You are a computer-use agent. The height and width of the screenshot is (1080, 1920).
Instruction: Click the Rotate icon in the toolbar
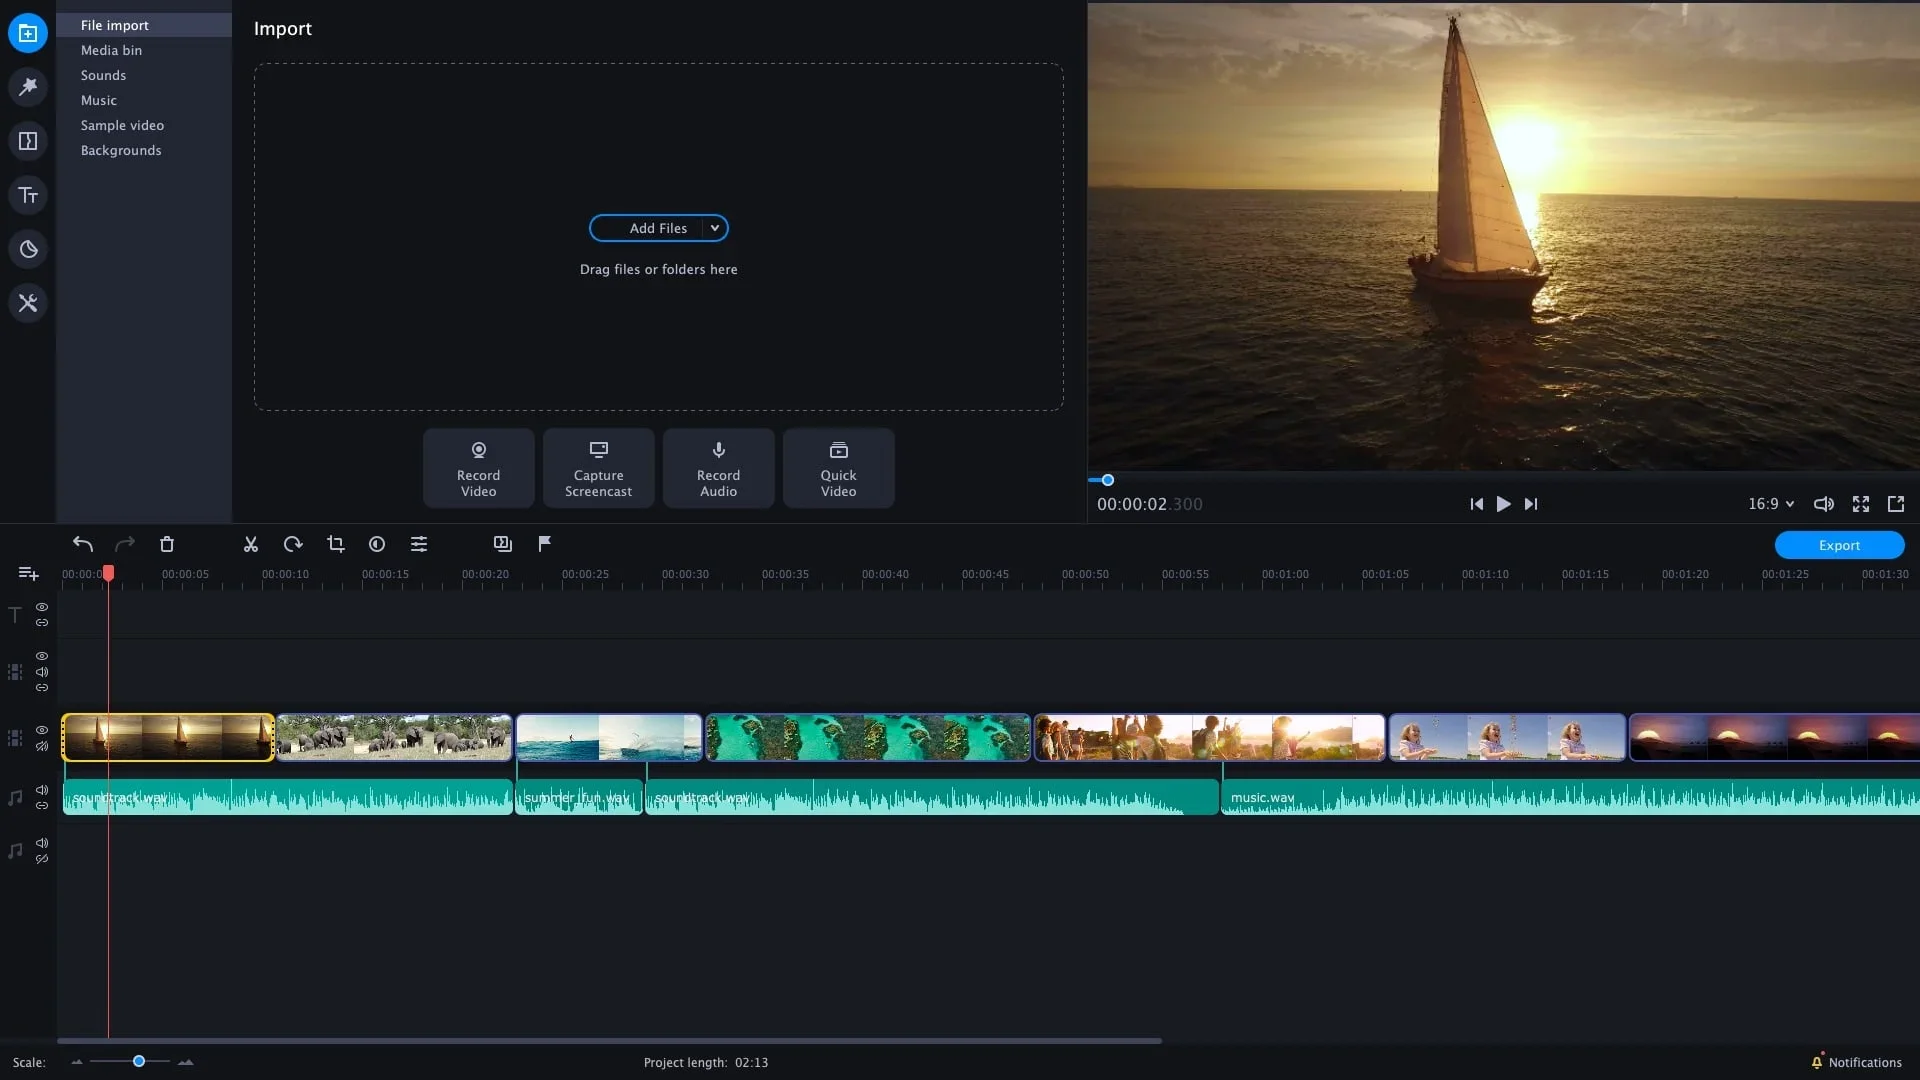[x=292, y=544]
